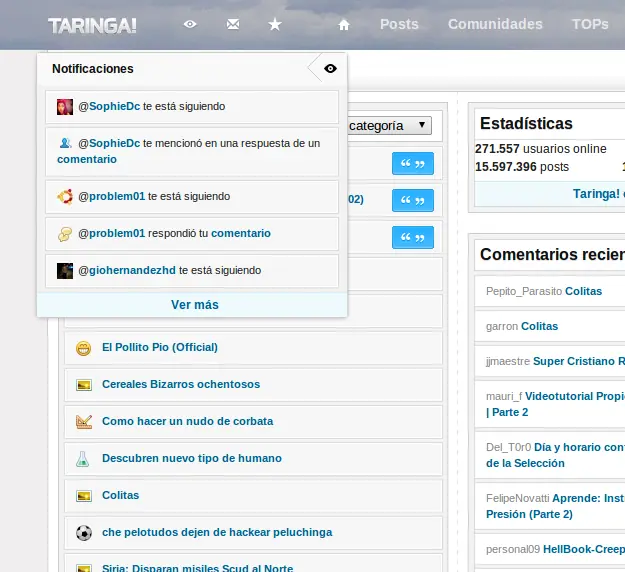Image resolution: width=625 pixels, height=572 pixels.
Task: Click the Taringa! logo
Action: tap(92, 26)
